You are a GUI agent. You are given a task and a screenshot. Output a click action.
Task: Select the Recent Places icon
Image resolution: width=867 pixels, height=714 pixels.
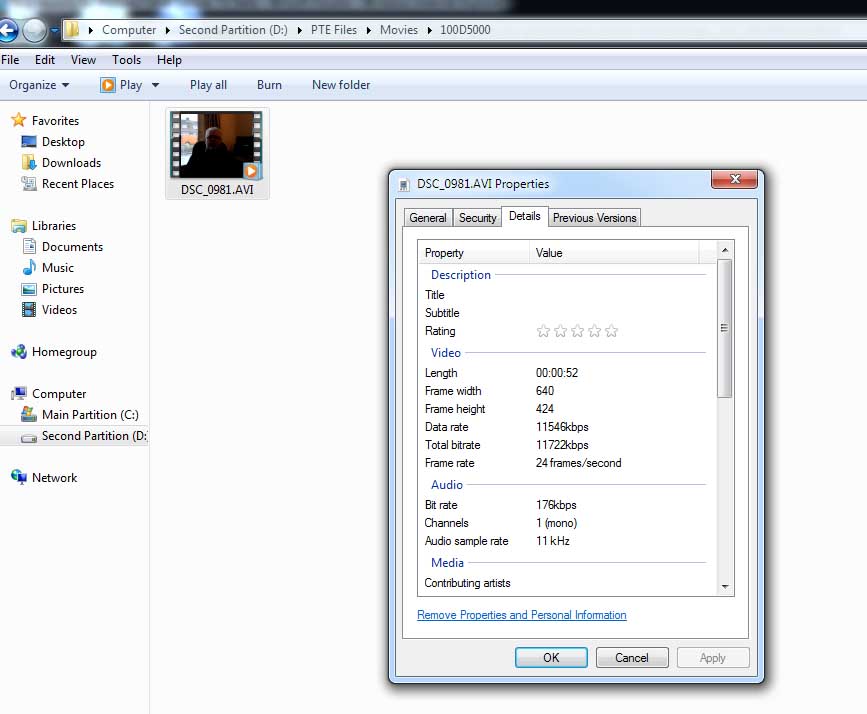29,184
